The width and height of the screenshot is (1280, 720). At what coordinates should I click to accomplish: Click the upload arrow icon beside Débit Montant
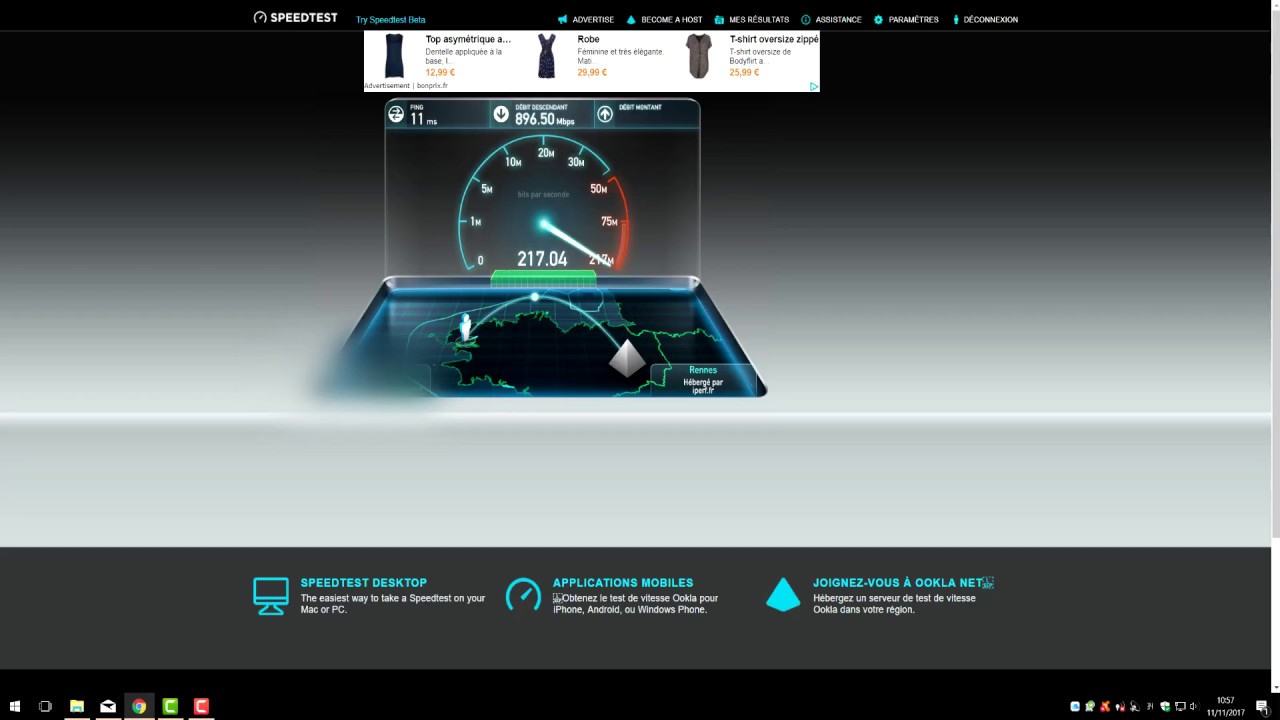pos(605,114)
